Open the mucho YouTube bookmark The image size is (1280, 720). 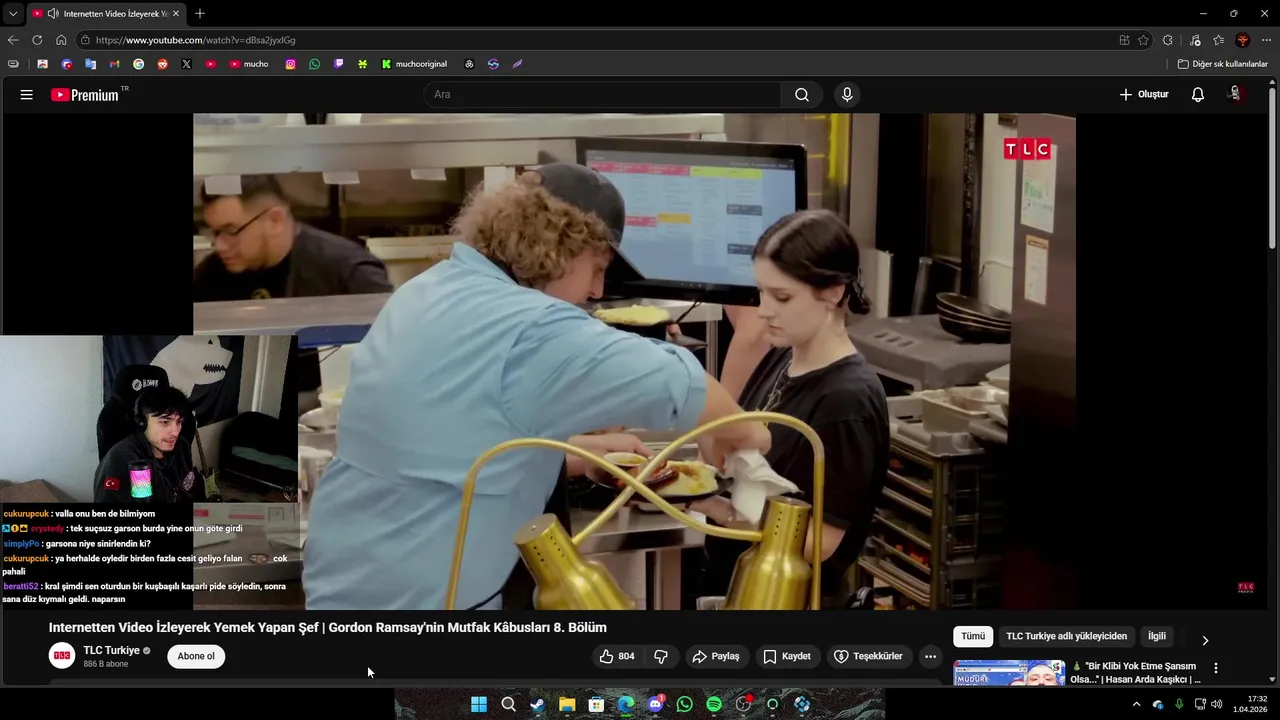pos(248,64)
